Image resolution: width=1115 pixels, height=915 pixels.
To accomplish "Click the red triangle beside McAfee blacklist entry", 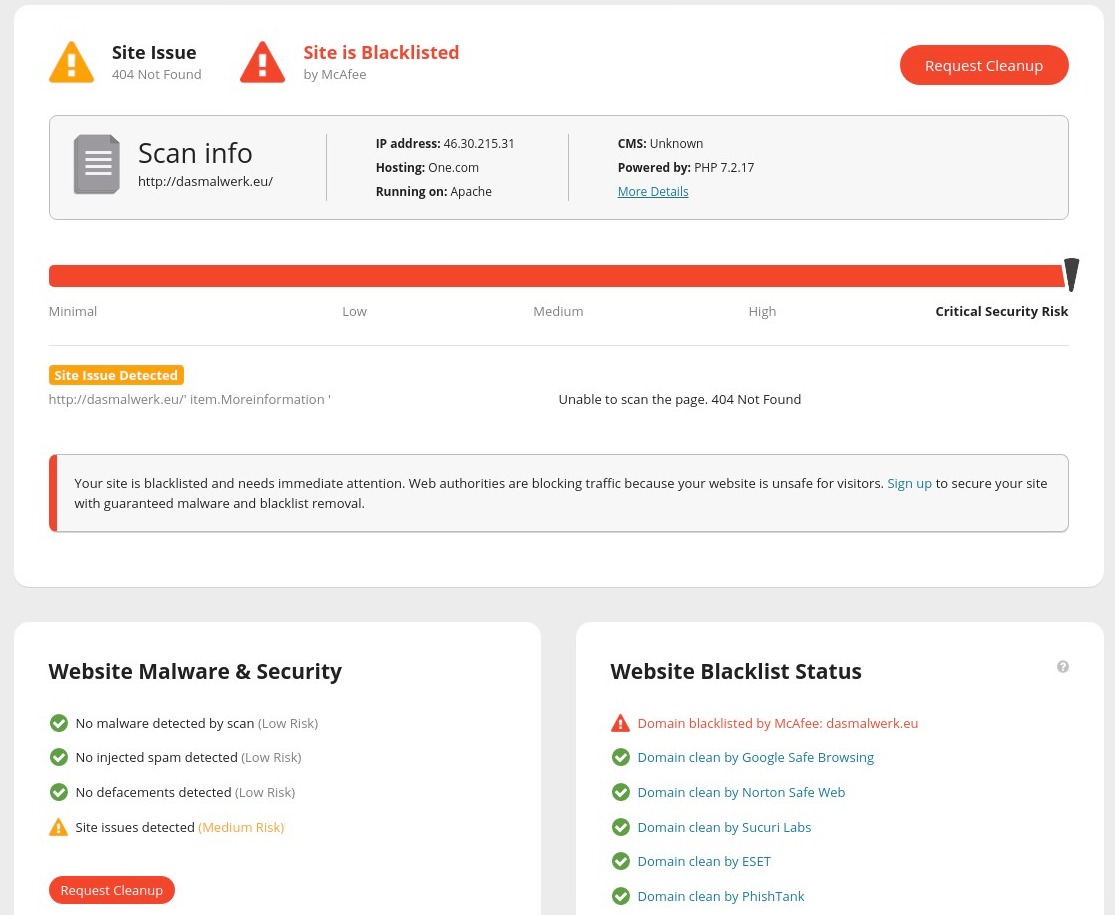I will (621, 723).
